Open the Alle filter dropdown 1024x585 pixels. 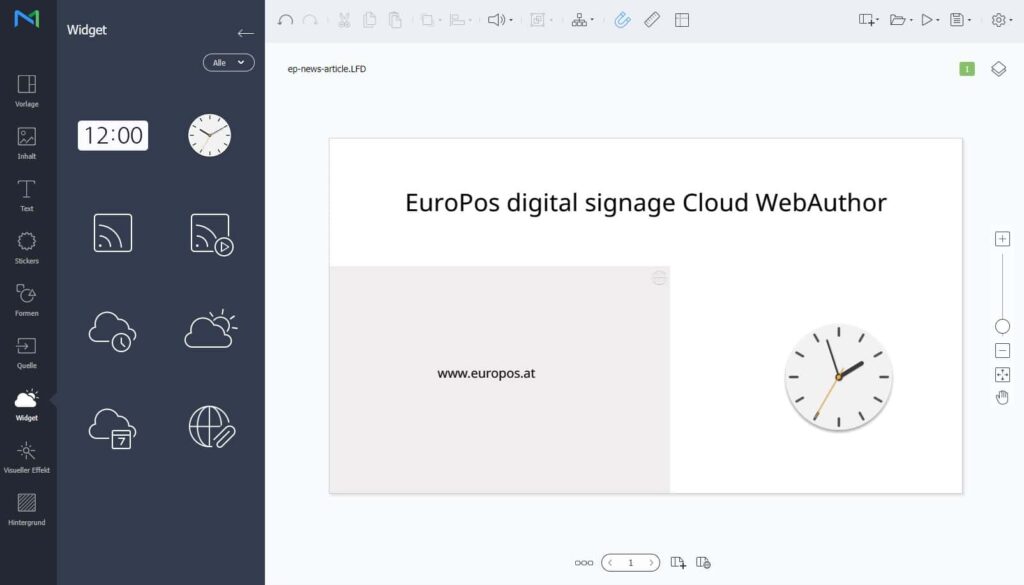[229, 63]
